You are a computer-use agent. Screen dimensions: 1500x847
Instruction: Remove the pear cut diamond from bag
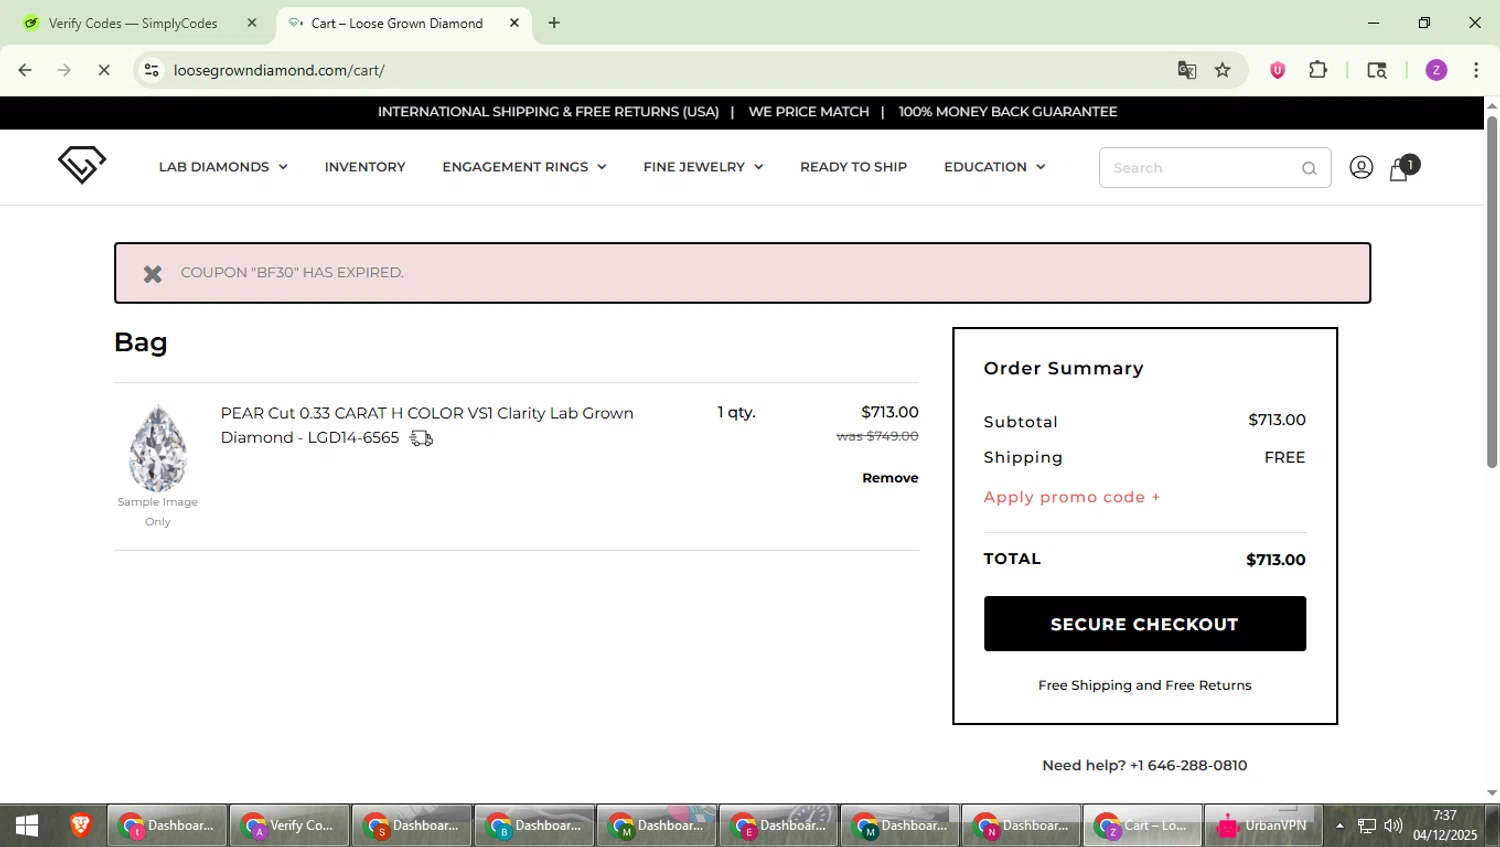(x=890, y=478)
